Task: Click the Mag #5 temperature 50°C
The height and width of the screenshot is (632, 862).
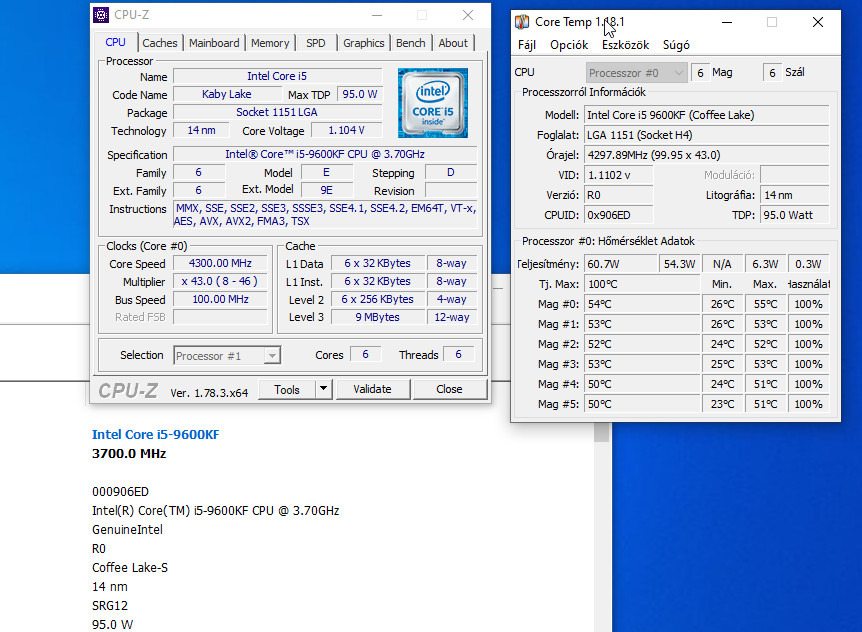Action: point(642,404)
